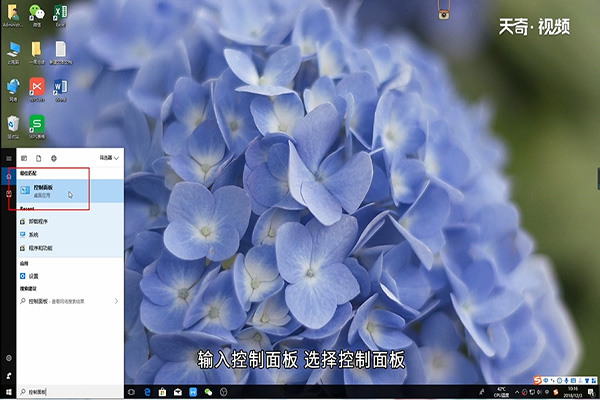Launch Microsoft Edge from the taskbar
Screen dimensions: 600x400
pos(147,392)
